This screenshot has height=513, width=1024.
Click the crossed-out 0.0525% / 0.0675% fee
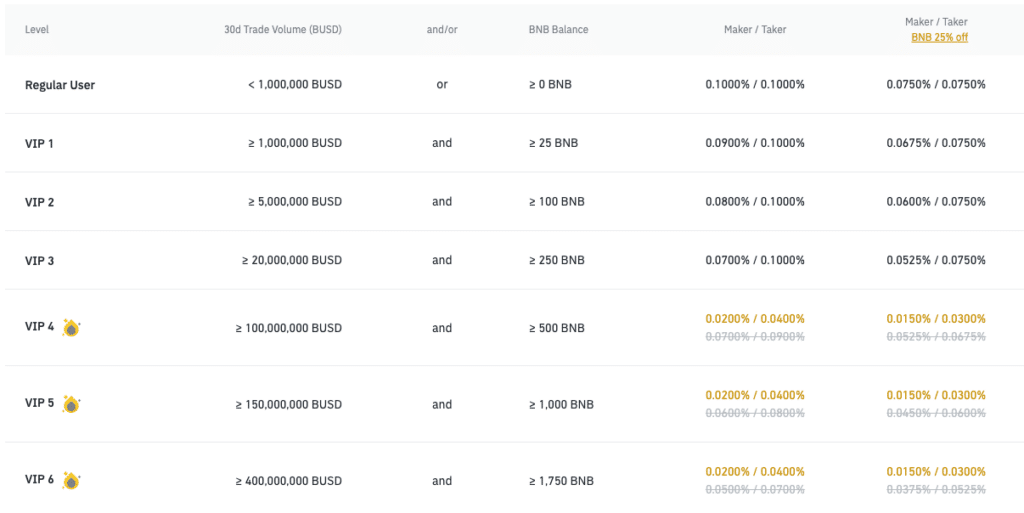pos(936,337)
